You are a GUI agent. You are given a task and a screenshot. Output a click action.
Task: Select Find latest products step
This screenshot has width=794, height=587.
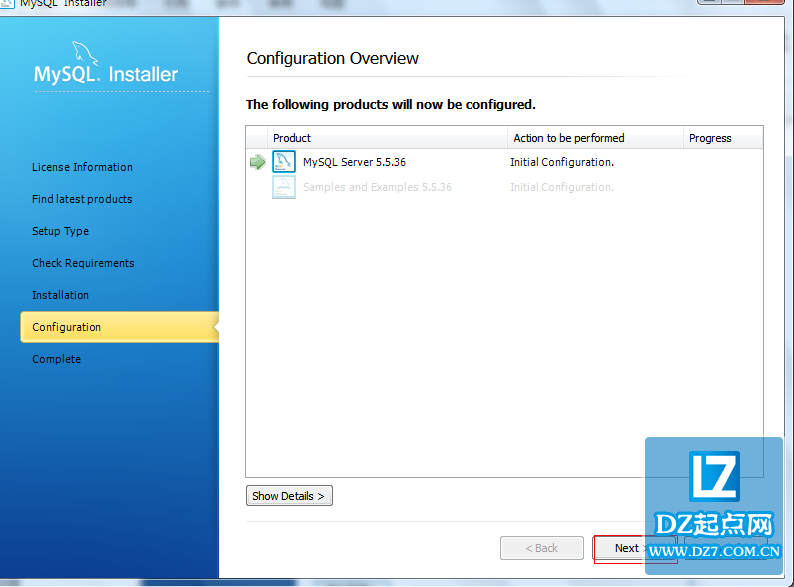pyautogui.click(x=82, y=199)
